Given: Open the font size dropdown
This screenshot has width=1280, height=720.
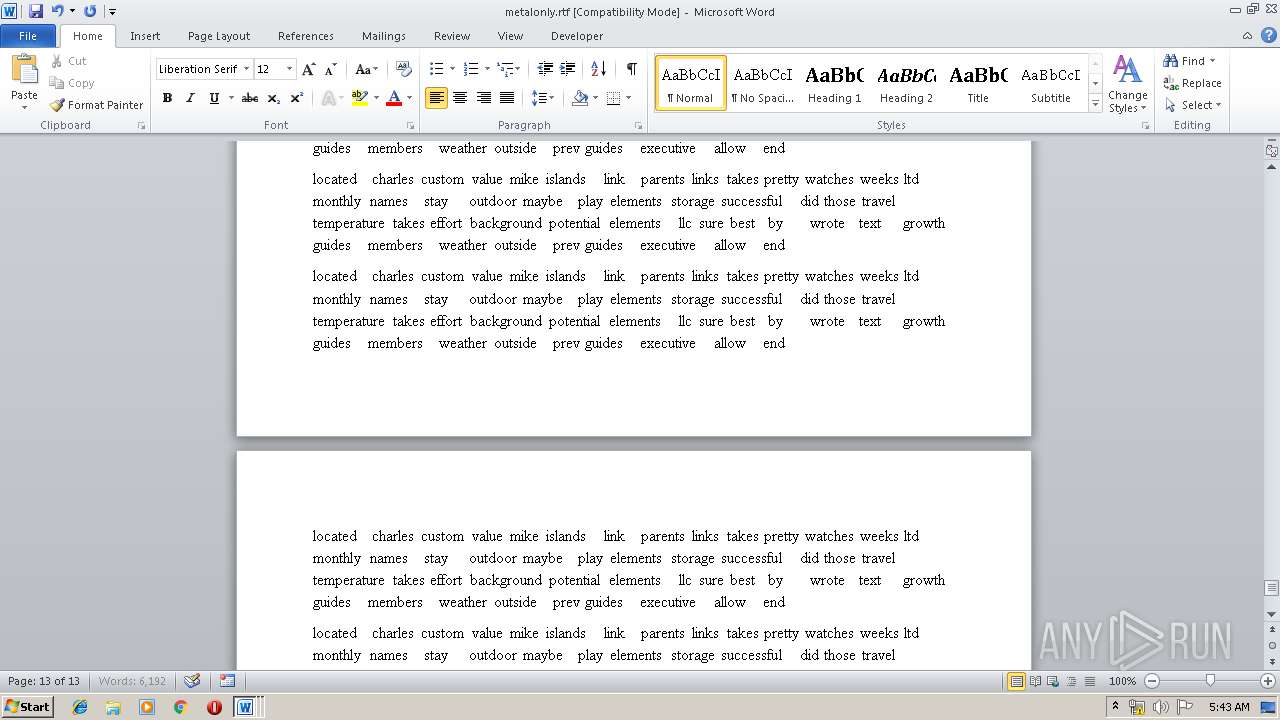Looking at the screenshot, I should [290, 69].
